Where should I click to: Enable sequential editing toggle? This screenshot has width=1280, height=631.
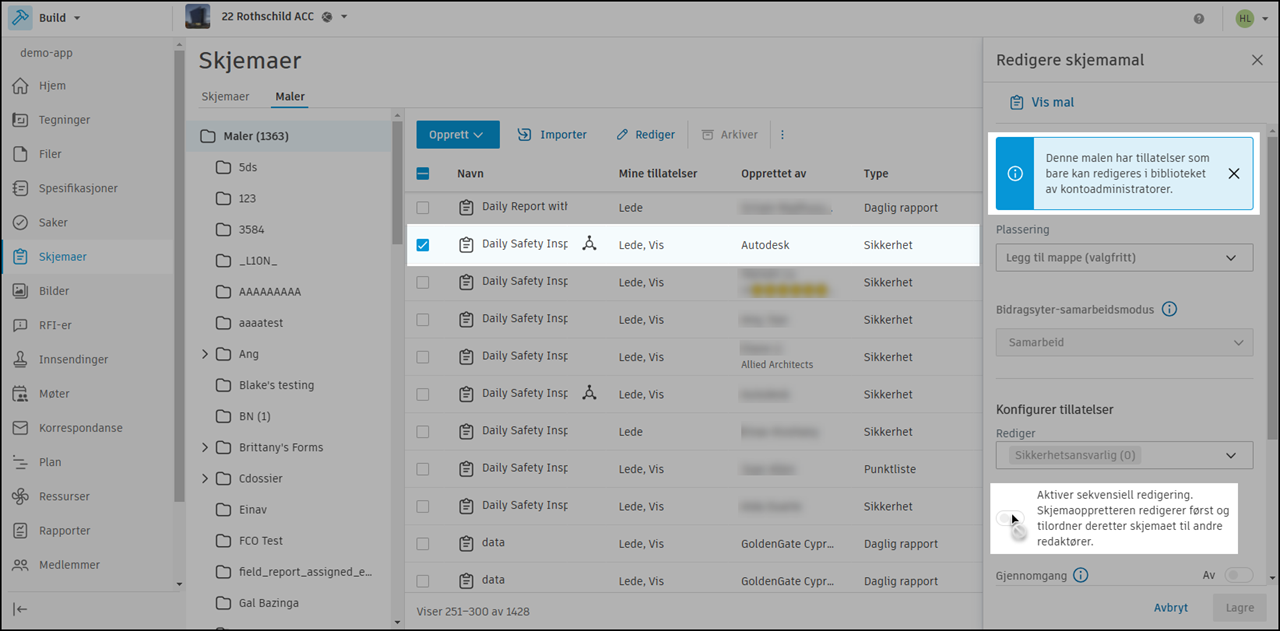(x=1011, y=518)
